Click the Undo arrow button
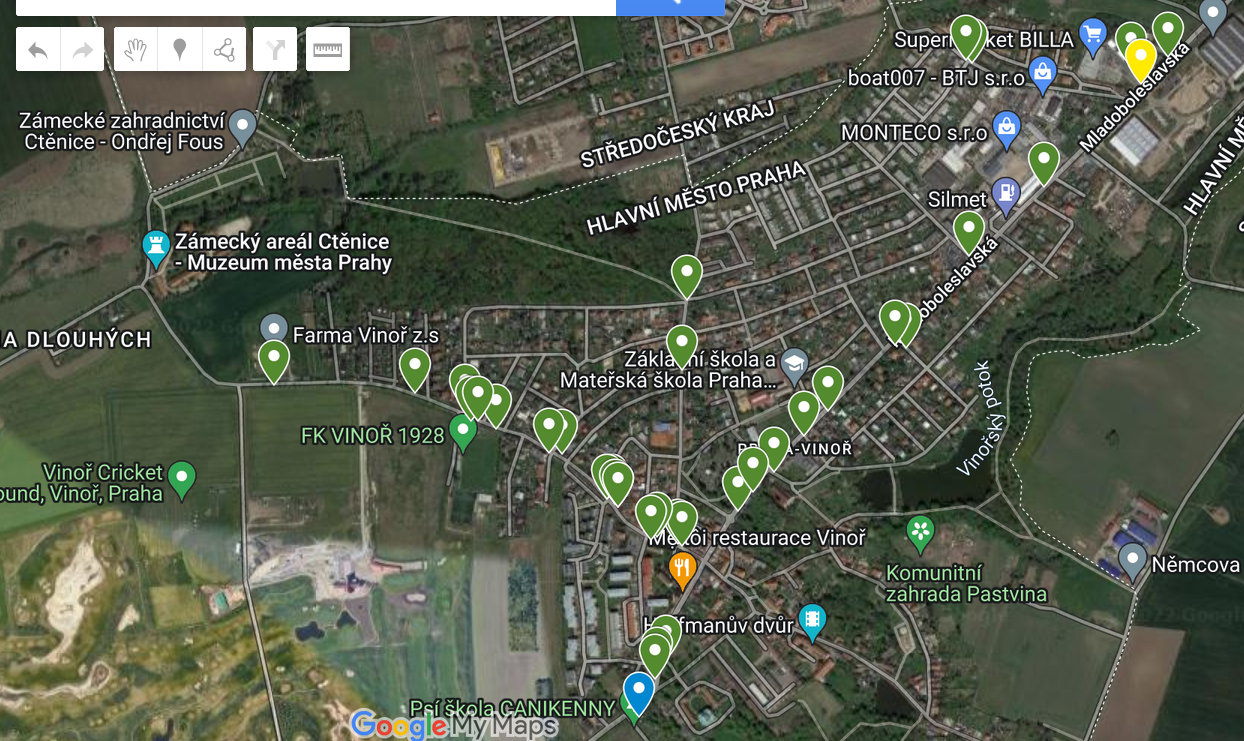 point(38,49)
